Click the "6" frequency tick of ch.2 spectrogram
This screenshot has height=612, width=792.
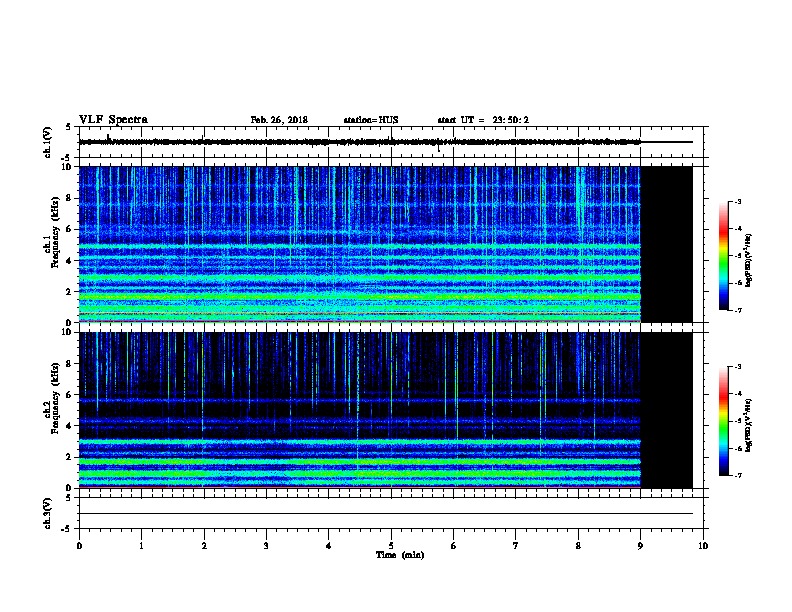point(70,395)
